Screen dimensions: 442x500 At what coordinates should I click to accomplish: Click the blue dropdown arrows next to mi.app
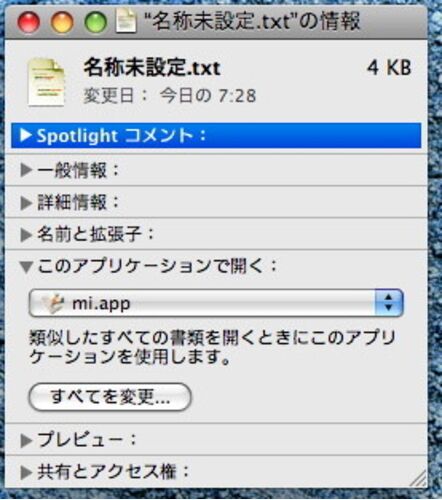(389, 303)
